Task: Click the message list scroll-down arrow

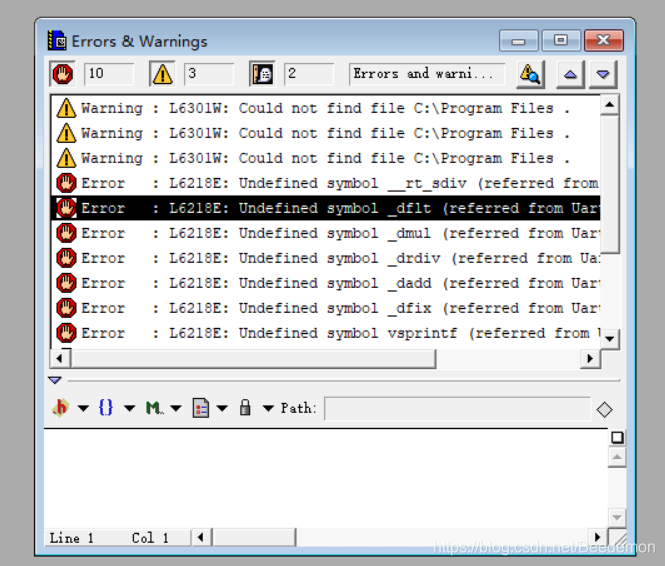Action: [610, 338]
